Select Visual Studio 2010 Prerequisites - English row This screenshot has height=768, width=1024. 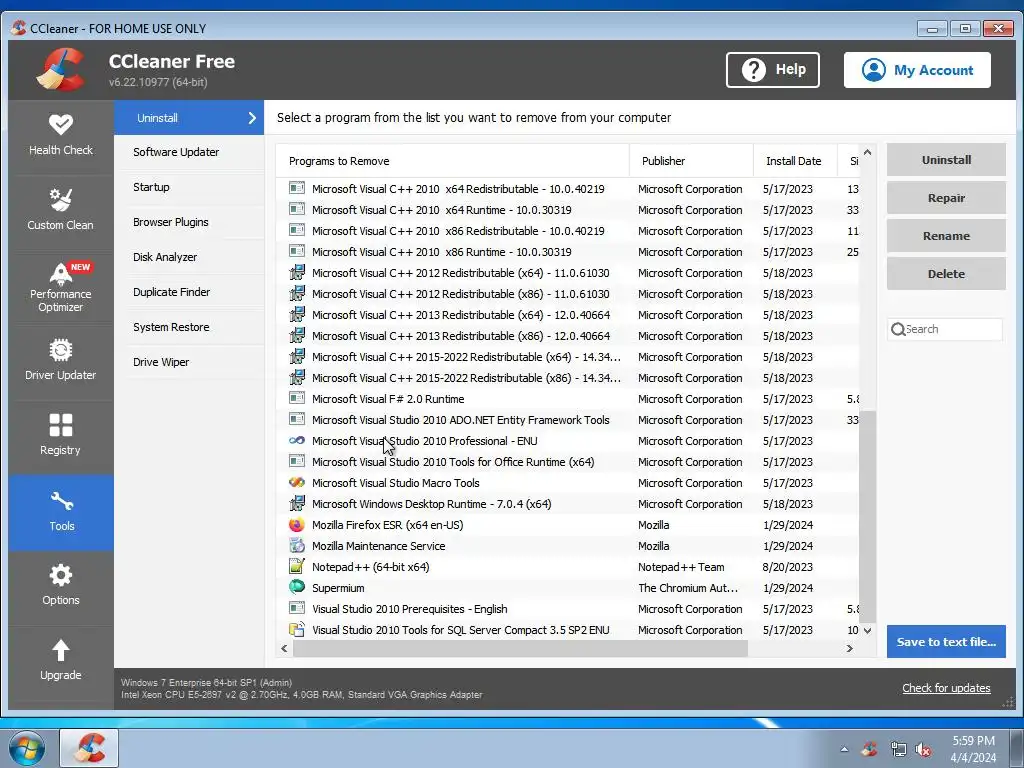(x=568, y=609)
